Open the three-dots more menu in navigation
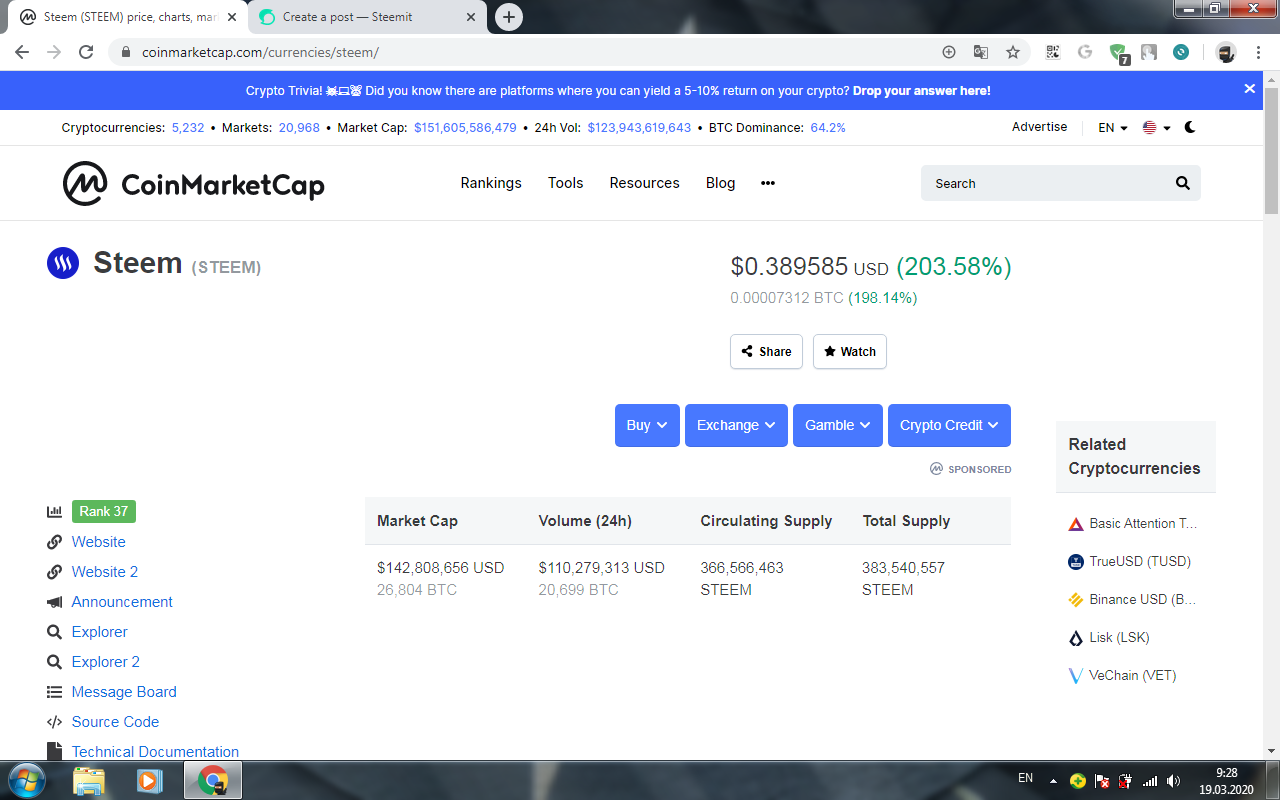The image size is (1280, 800). [x=768, y=183]
